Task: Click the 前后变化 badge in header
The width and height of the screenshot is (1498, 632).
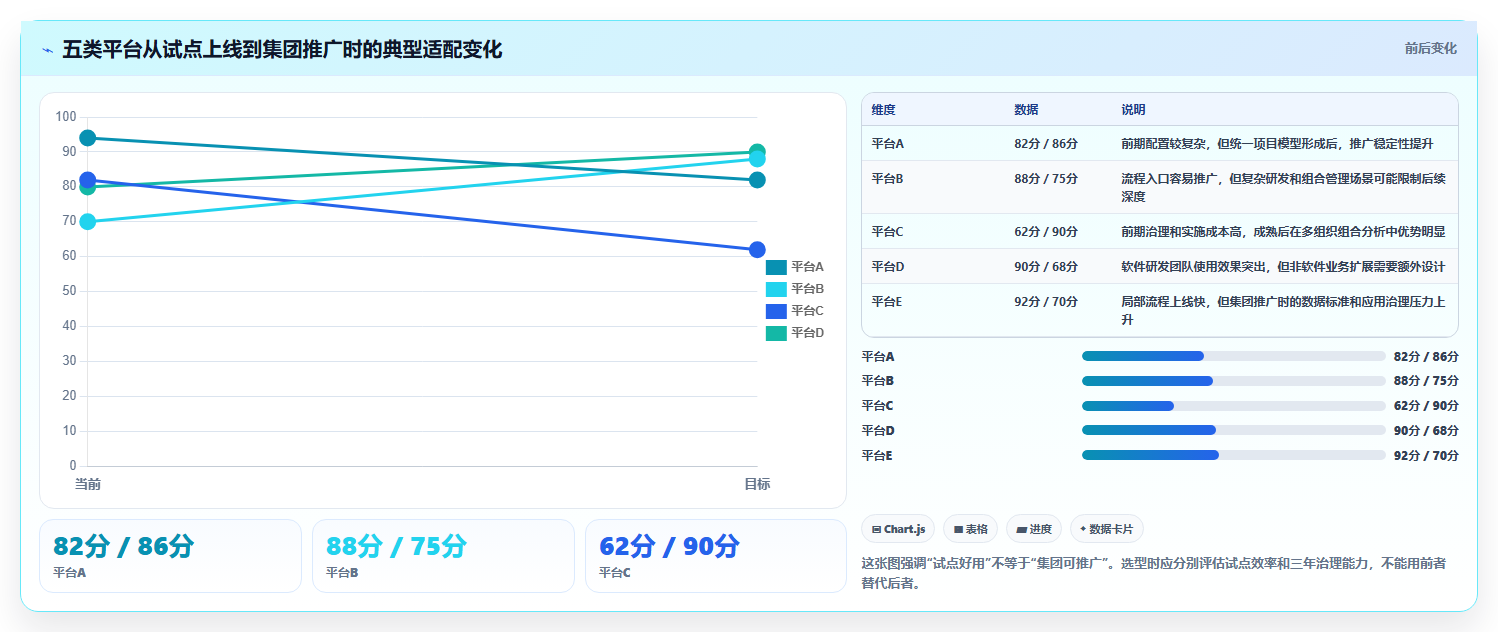Action: (x=1430, y=48)
